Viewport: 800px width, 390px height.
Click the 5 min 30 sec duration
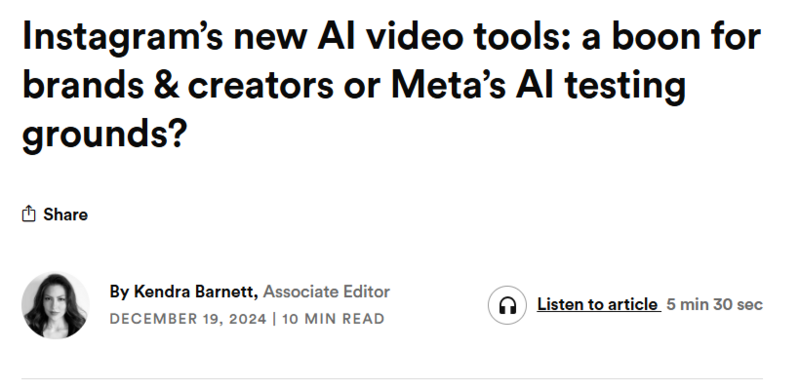point(714,305)
